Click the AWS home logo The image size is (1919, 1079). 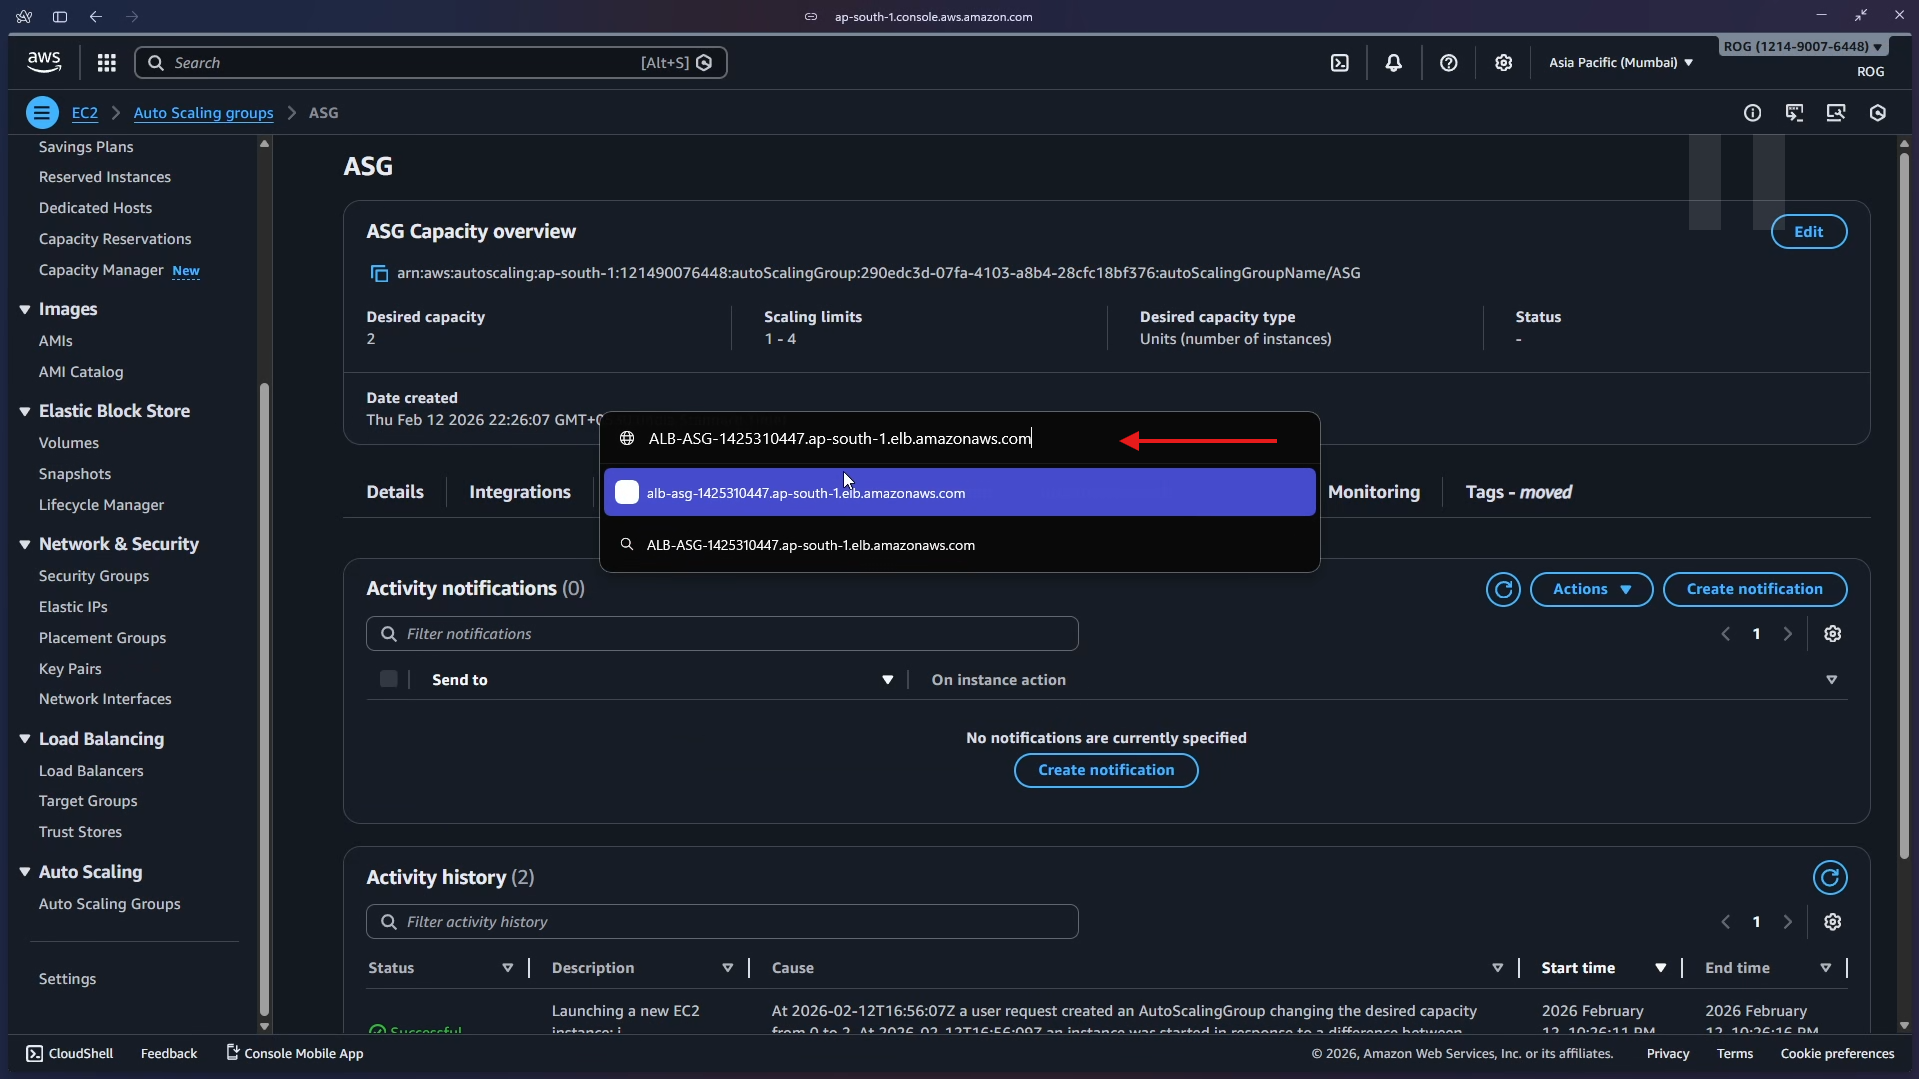[x=43, y=61]
